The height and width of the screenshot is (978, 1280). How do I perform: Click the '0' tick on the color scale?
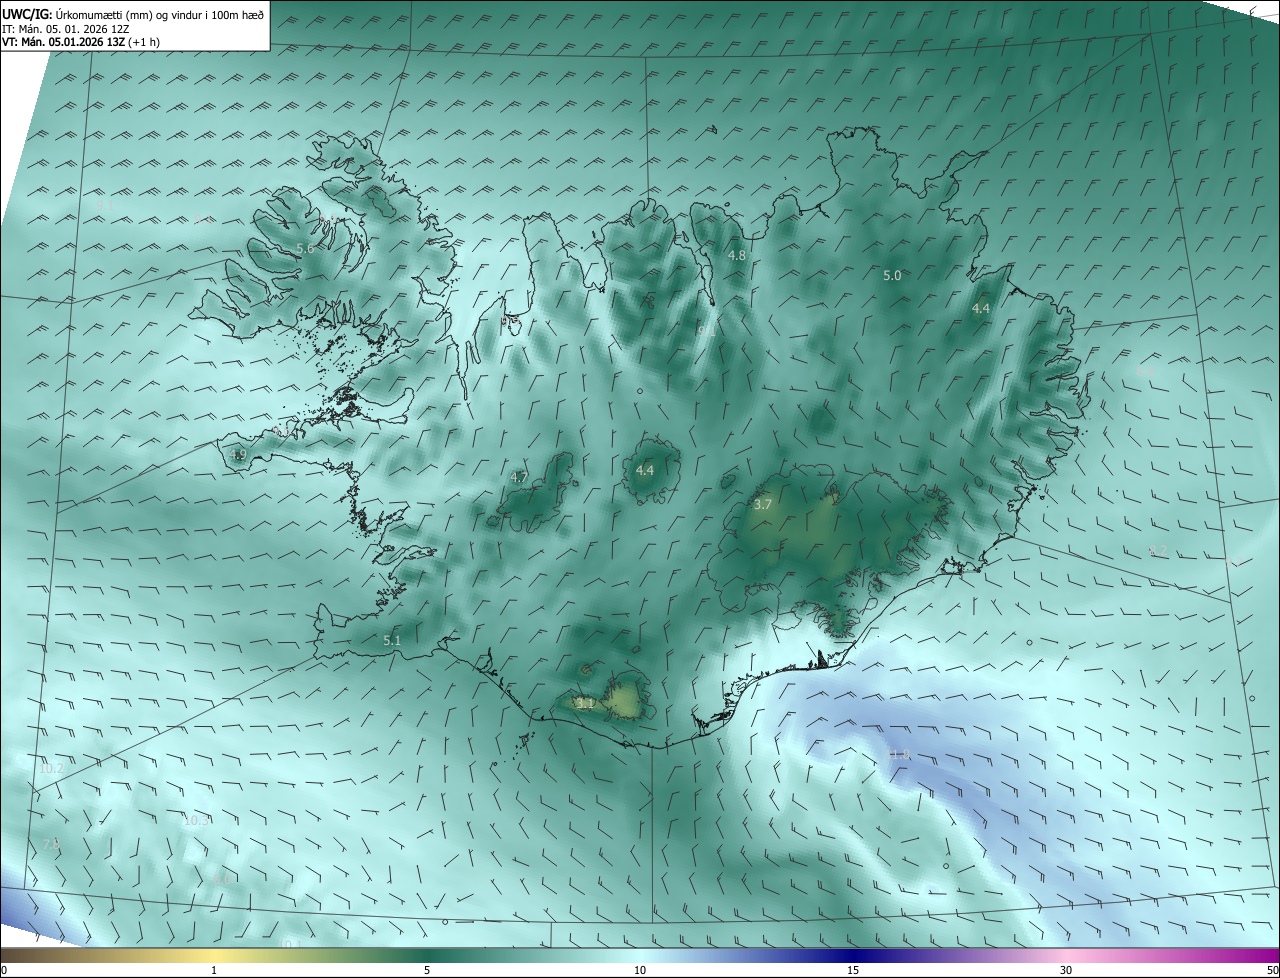pyautogui.click(x=4, y=971)
